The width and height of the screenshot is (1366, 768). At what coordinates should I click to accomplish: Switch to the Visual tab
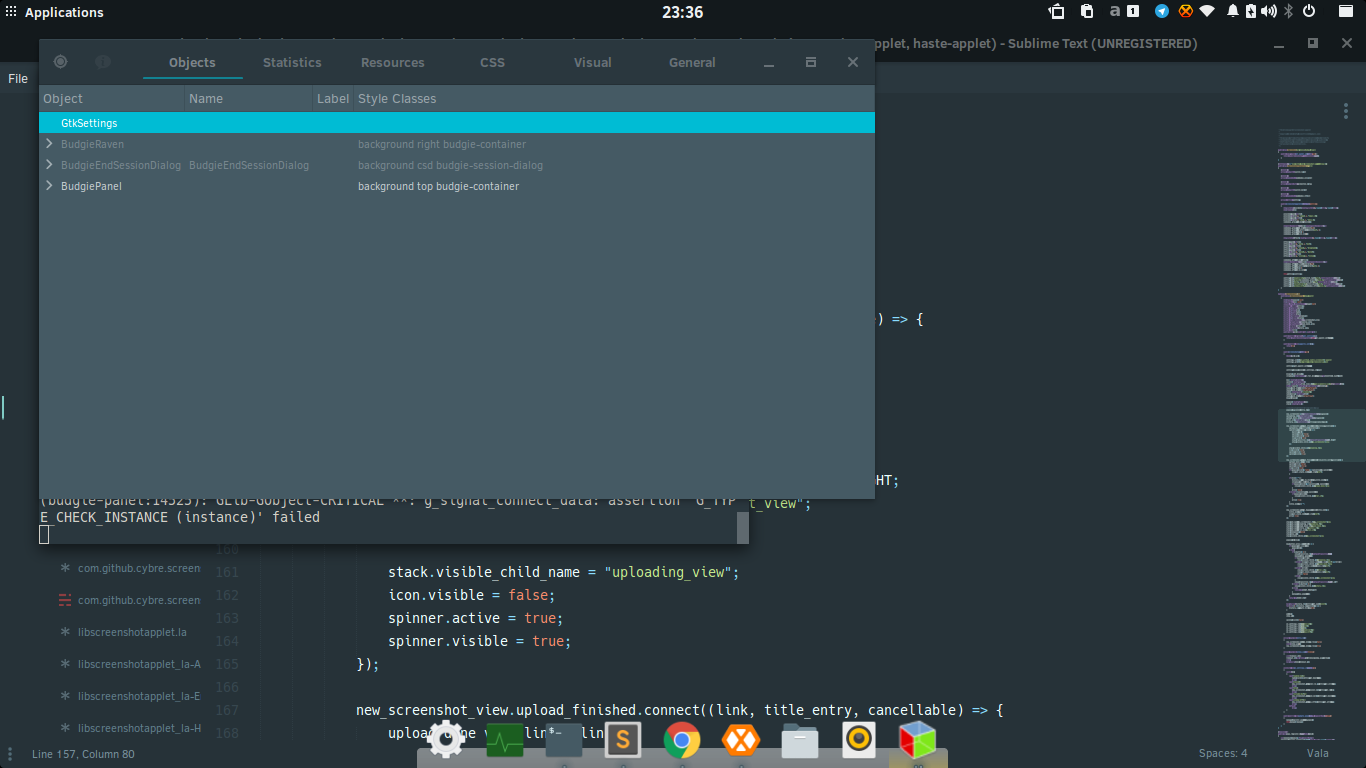click(x=593, y=62)
